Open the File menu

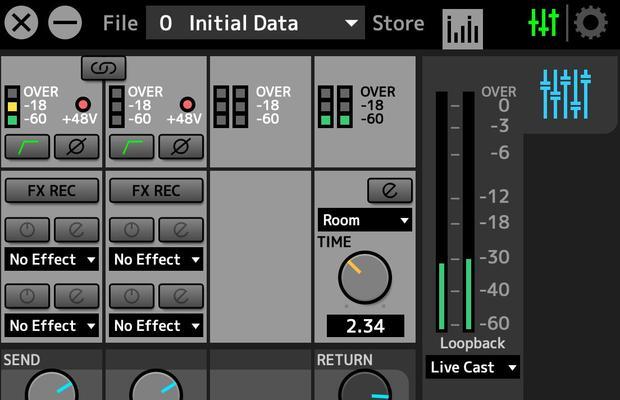pyautogui.click(x=120, y=23)
